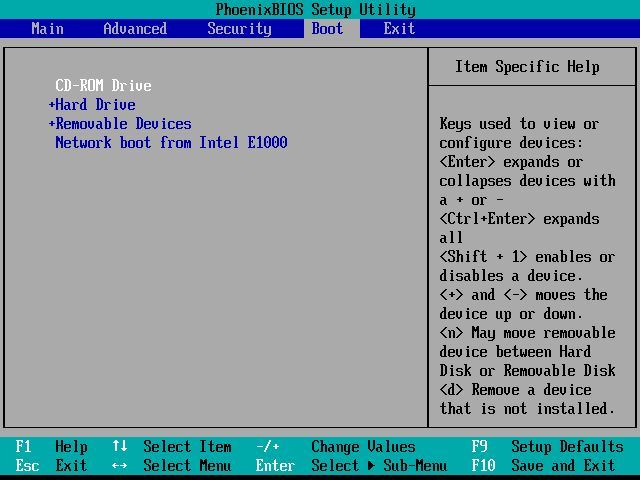The height and width of the screenshot is (480, 640).
Task: Select the Boot menu tab
Action: tap(327, 29)
